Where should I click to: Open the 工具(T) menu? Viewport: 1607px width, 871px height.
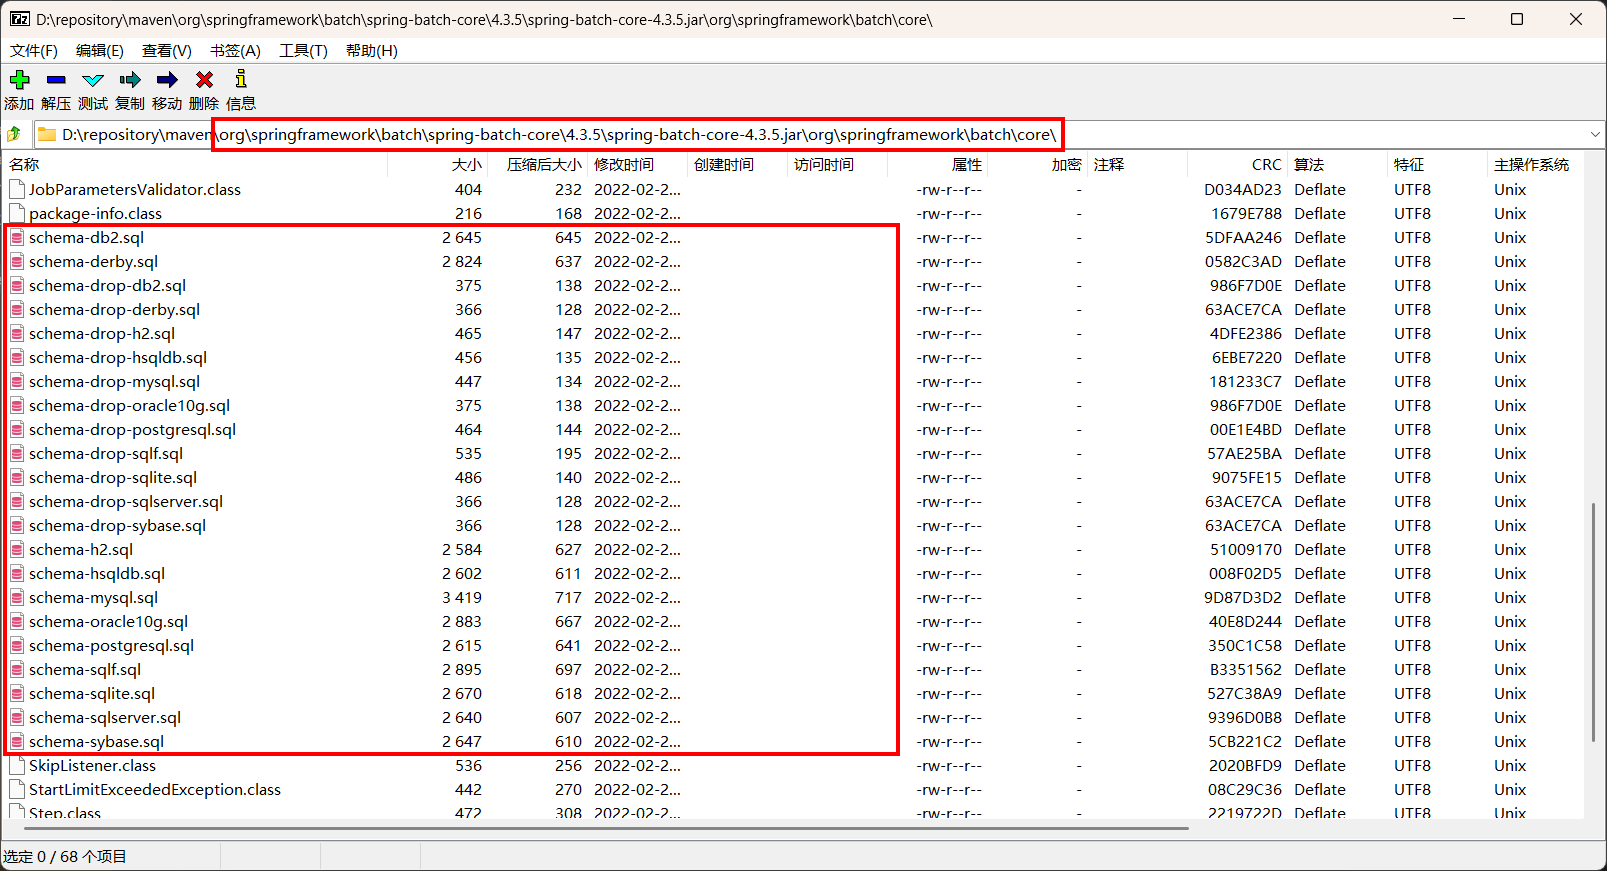[303, 51]
